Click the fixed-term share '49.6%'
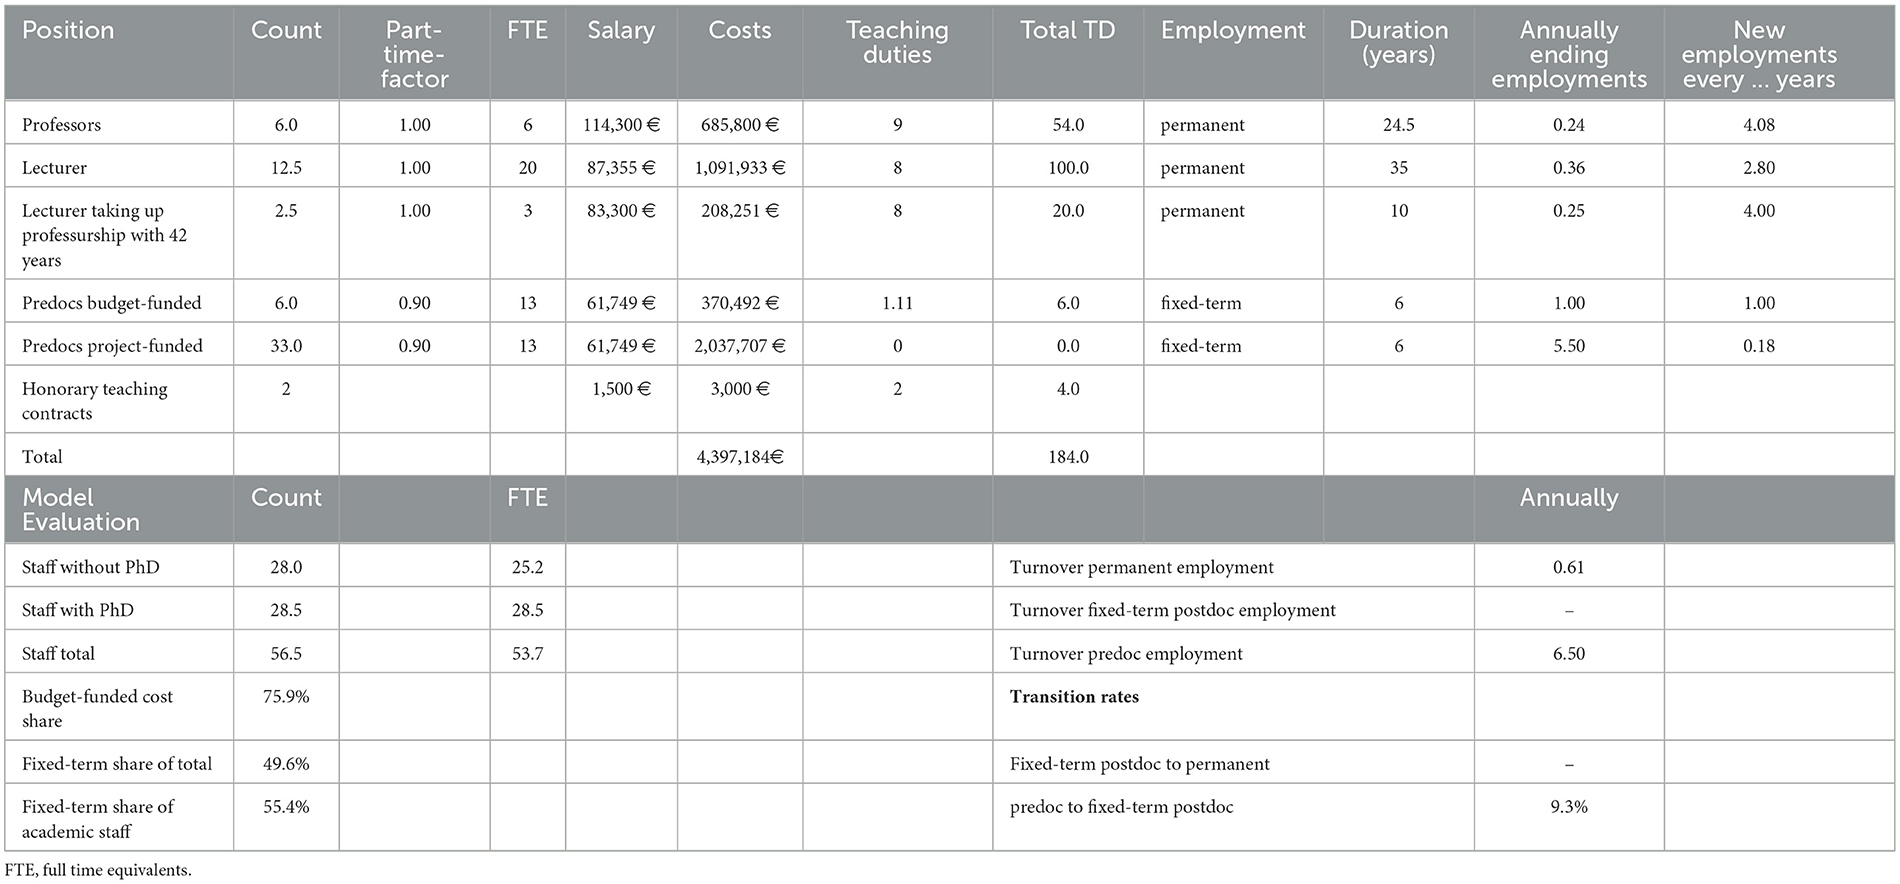The image size is (1900, 884). (x=286, y=764)
